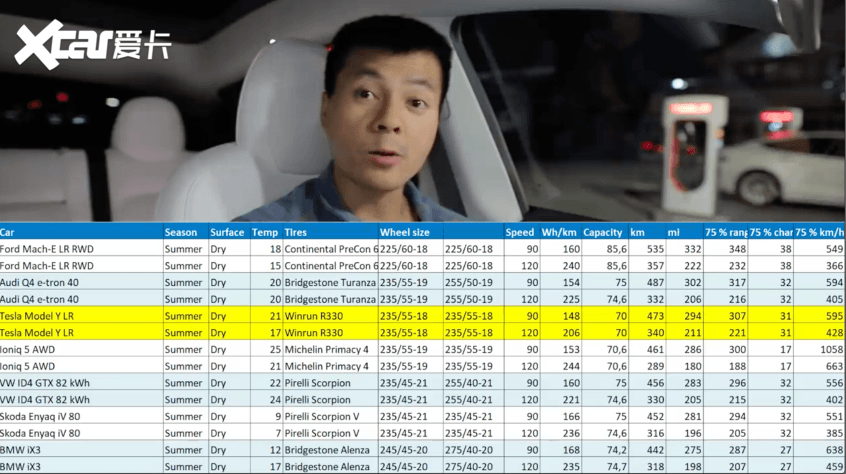Viewport: 846px width, 474px height.
Task: Click the km value 473 in Tesla row
Action: pyautogui.click(x=656, y=316)
